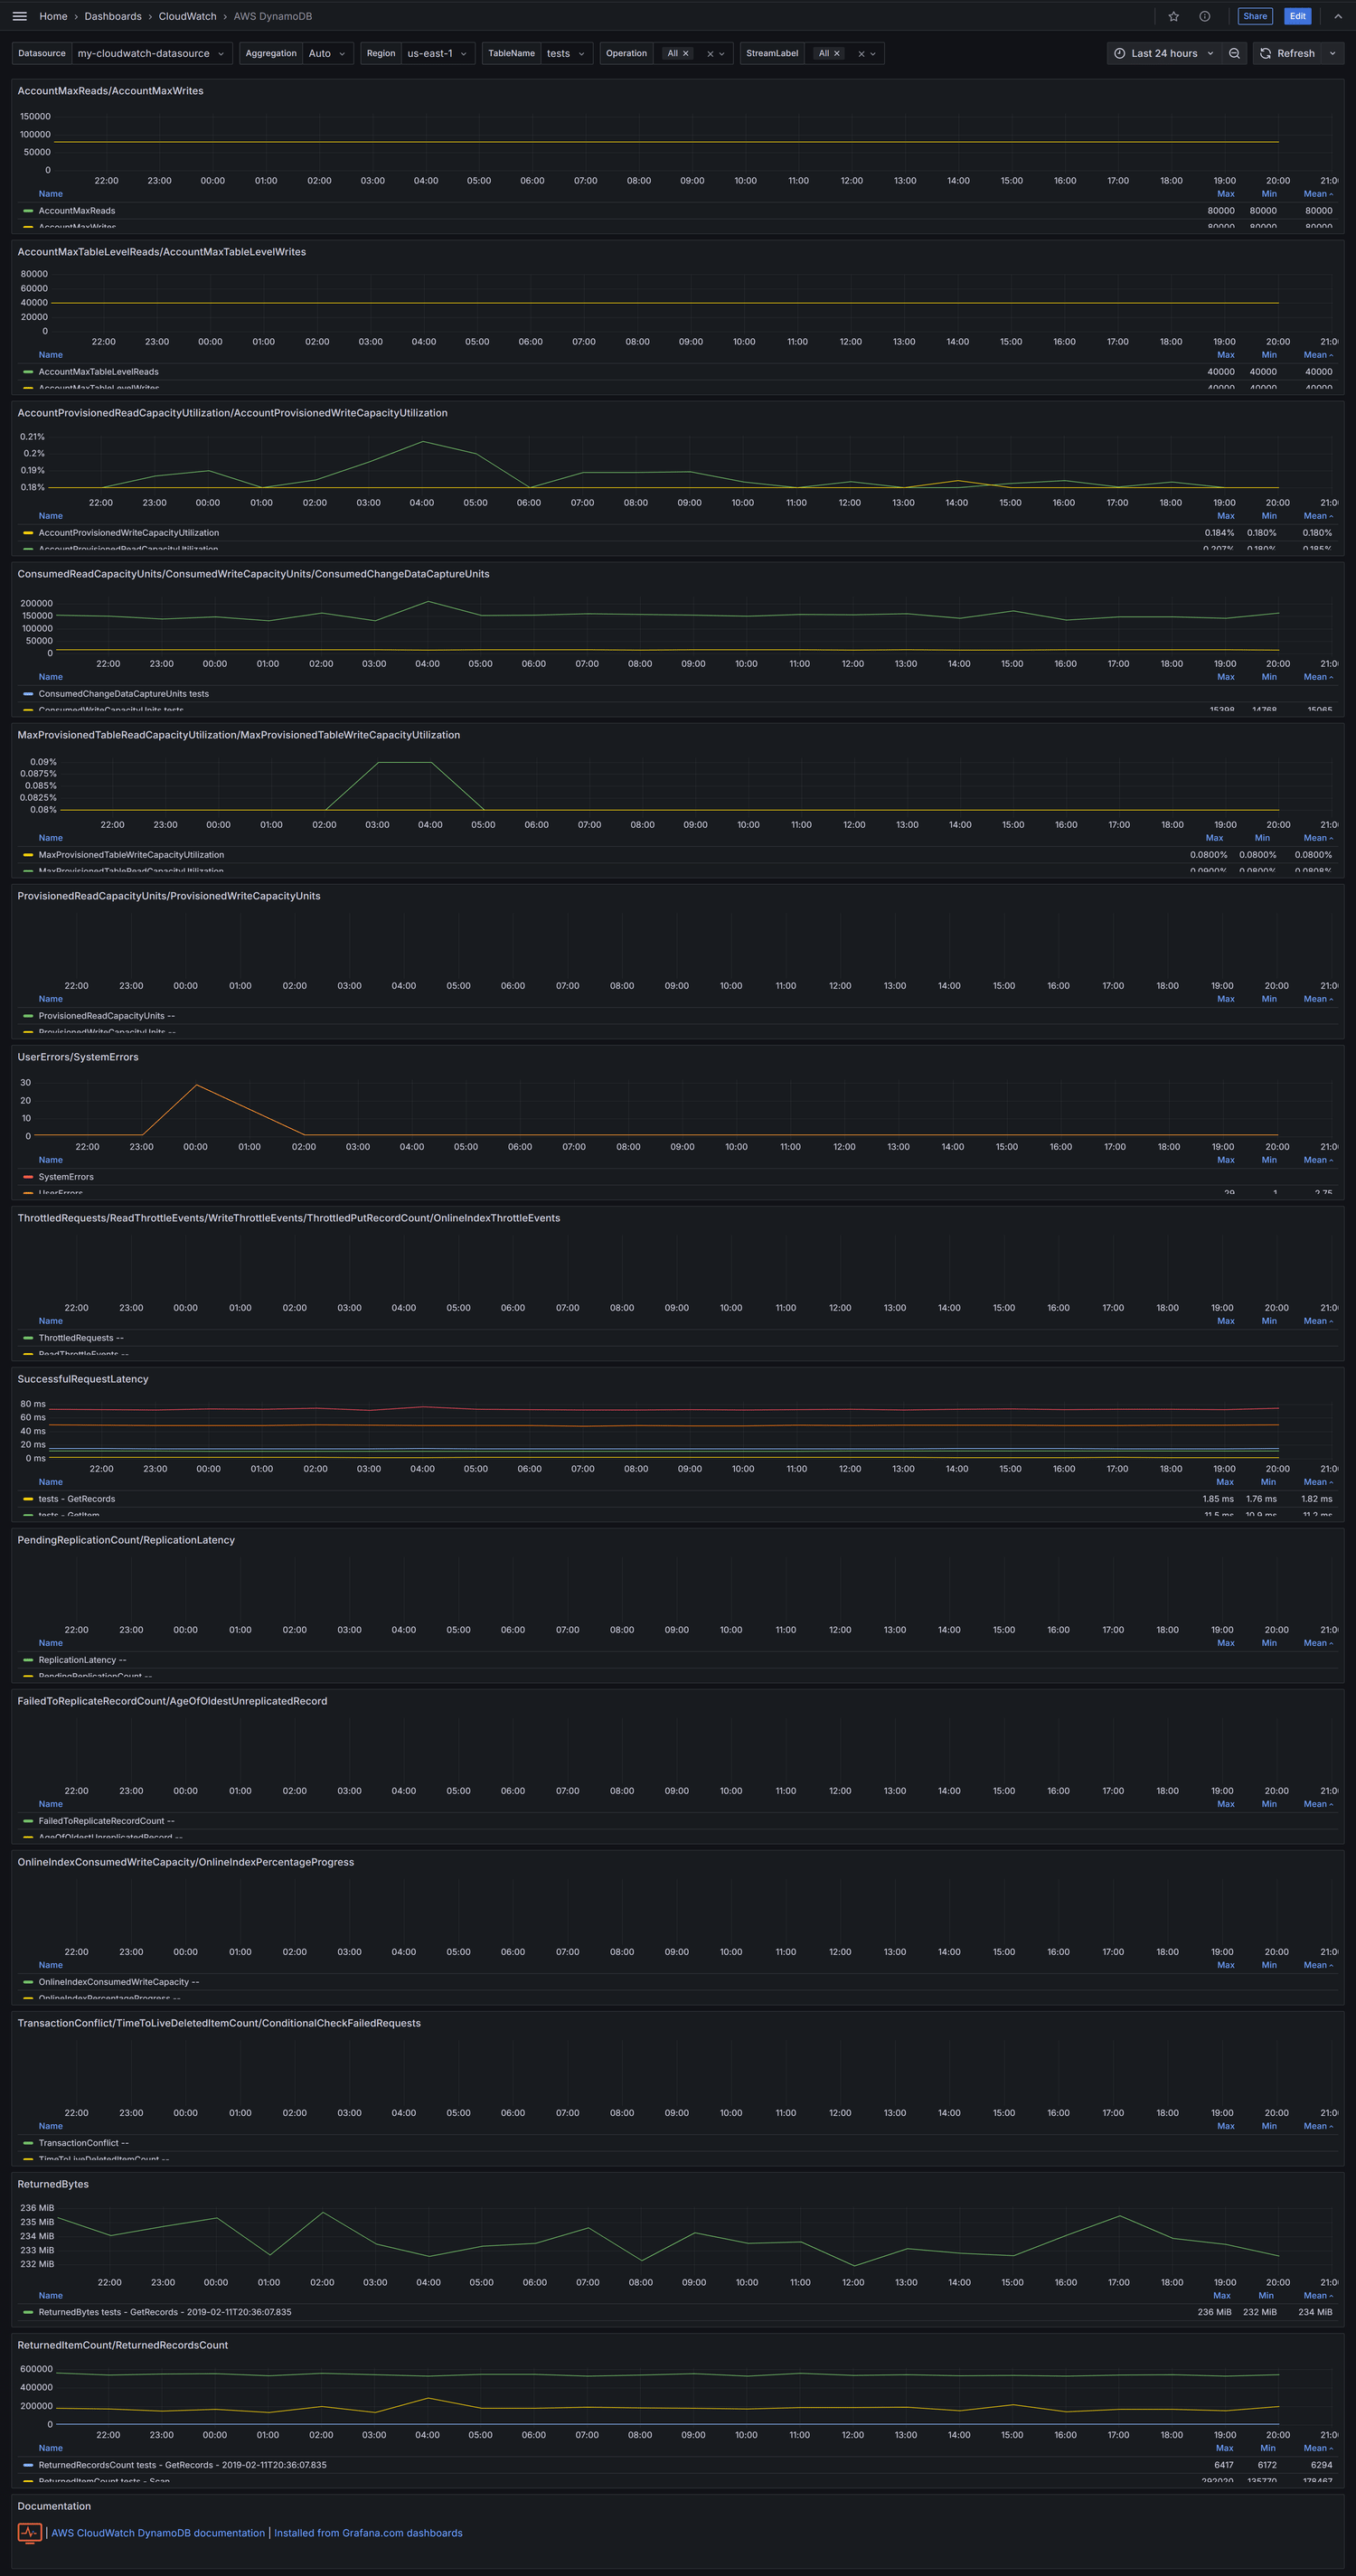Toggle ConsumedChangeDataCaptureUnits tests legend series
The image size is (1356, 2576).
(x=123, y=694)
